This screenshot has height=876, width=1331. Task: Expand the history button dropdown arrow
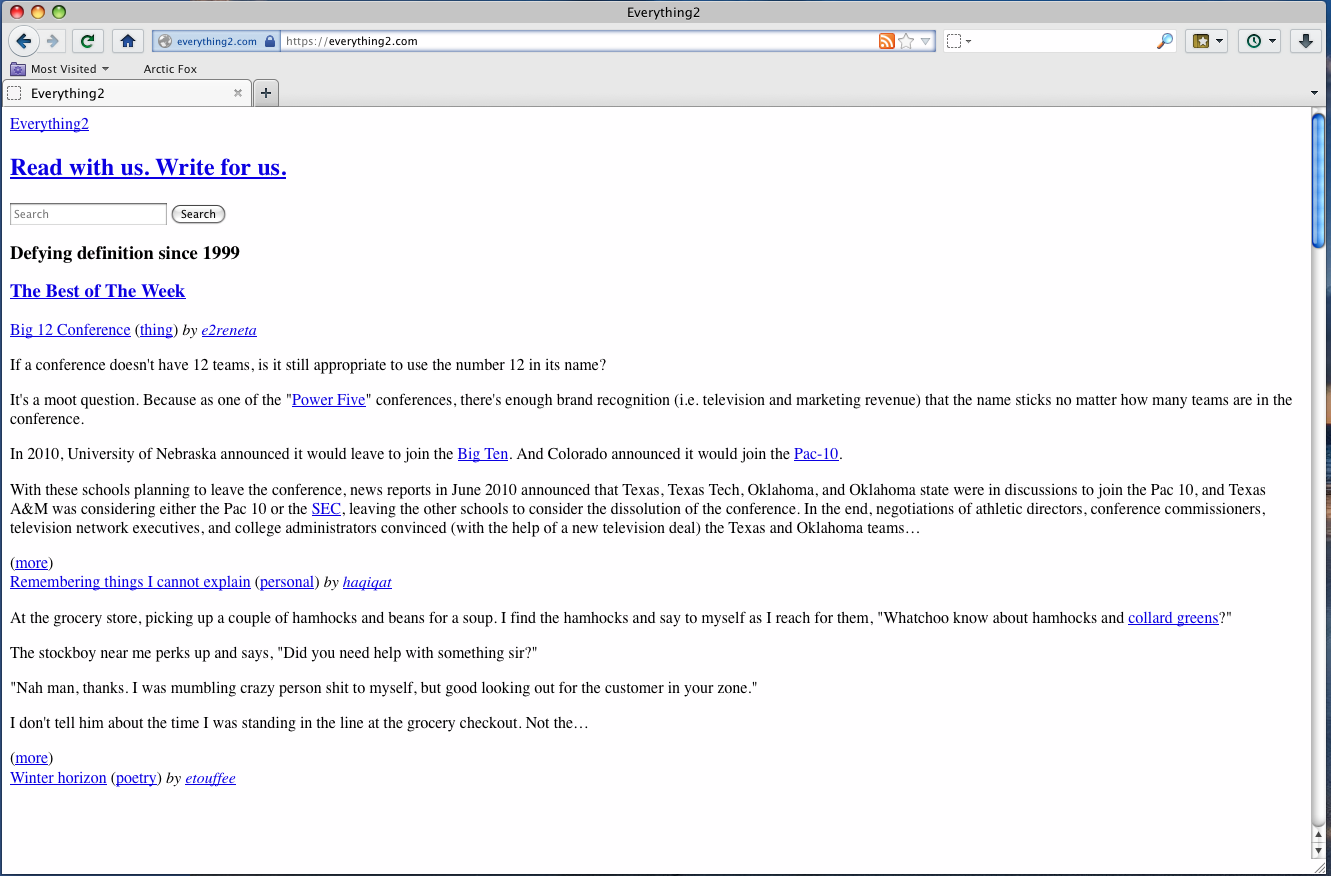(x=1273, y=41)
